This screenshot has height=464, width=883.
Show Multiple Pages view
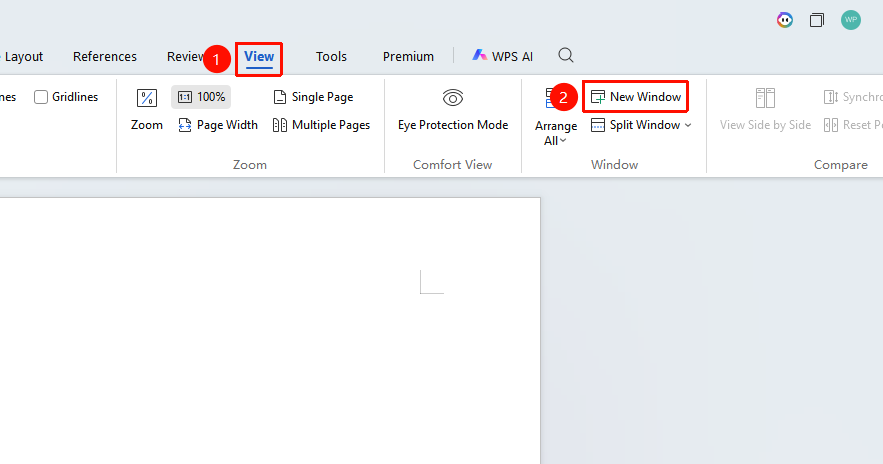pos(322,125)
